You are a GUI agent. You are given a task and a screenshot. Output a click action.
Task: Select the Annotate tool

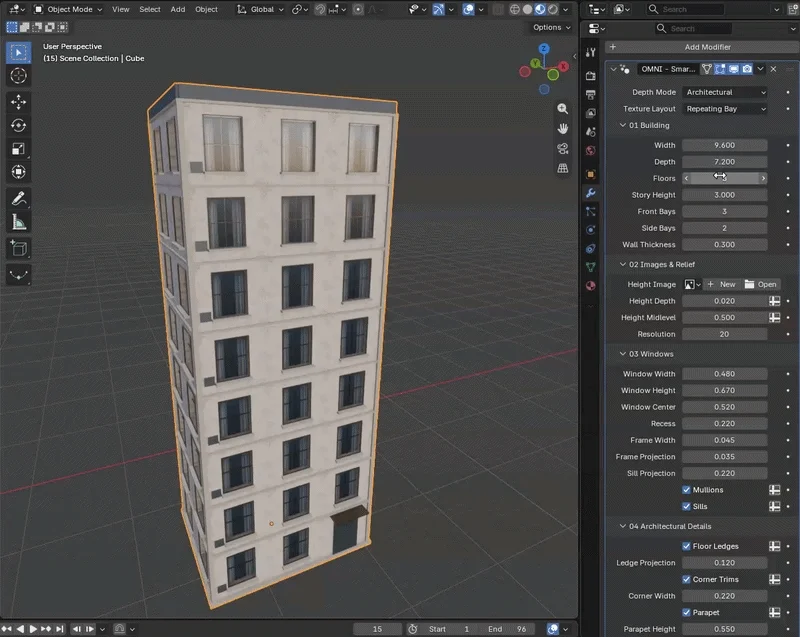(18, 198)
